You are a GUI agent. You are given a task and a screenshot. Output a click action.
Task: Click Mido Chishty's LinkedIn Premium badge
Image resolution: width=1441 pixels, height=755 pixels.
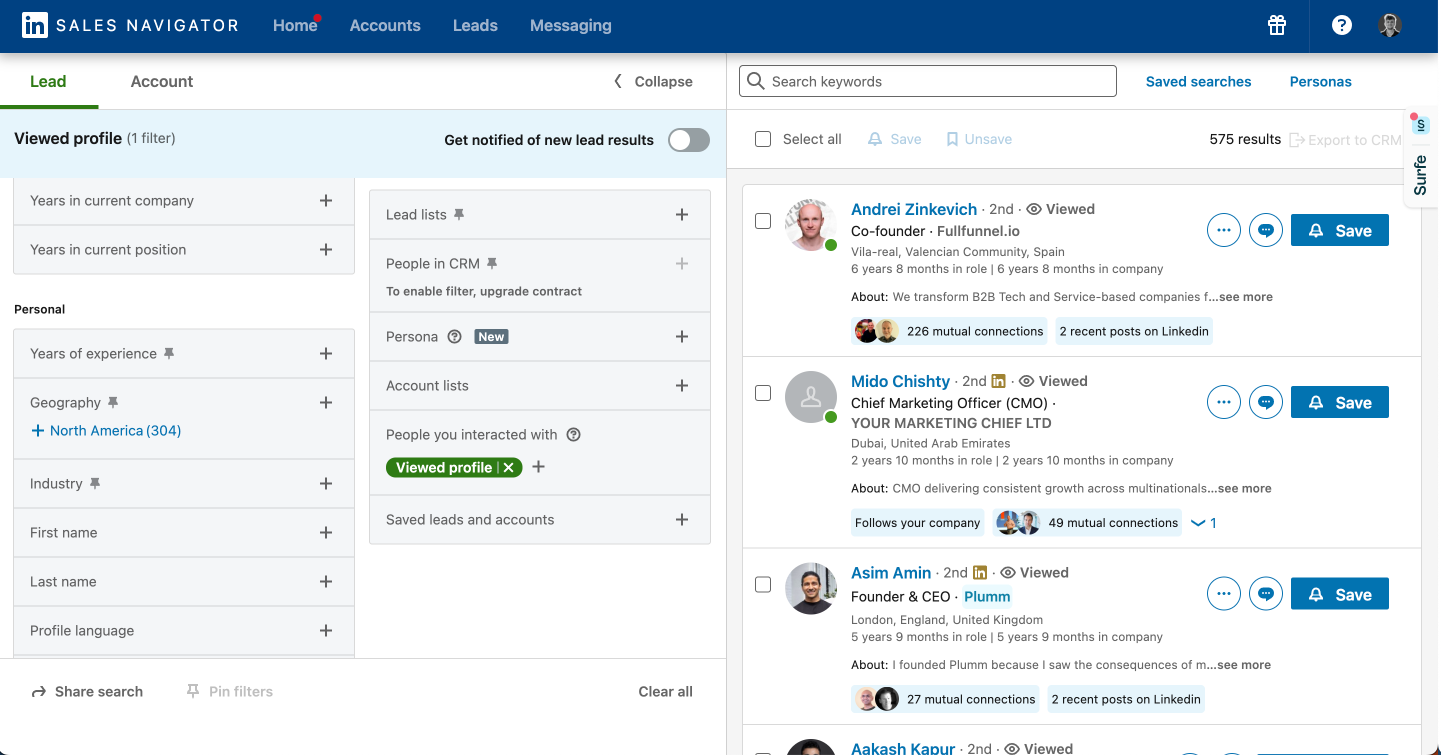998,381
